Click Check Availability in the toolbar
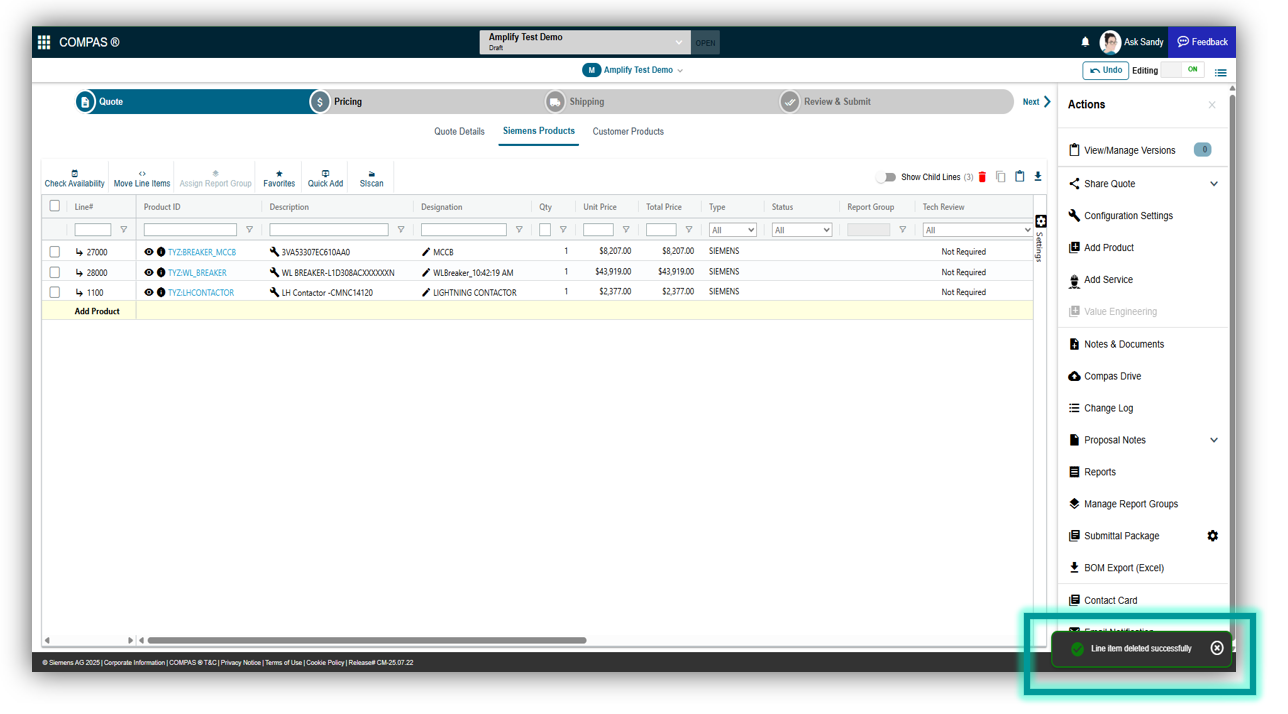Screen dimensions: 1288x714 click(x=74, y=178)
